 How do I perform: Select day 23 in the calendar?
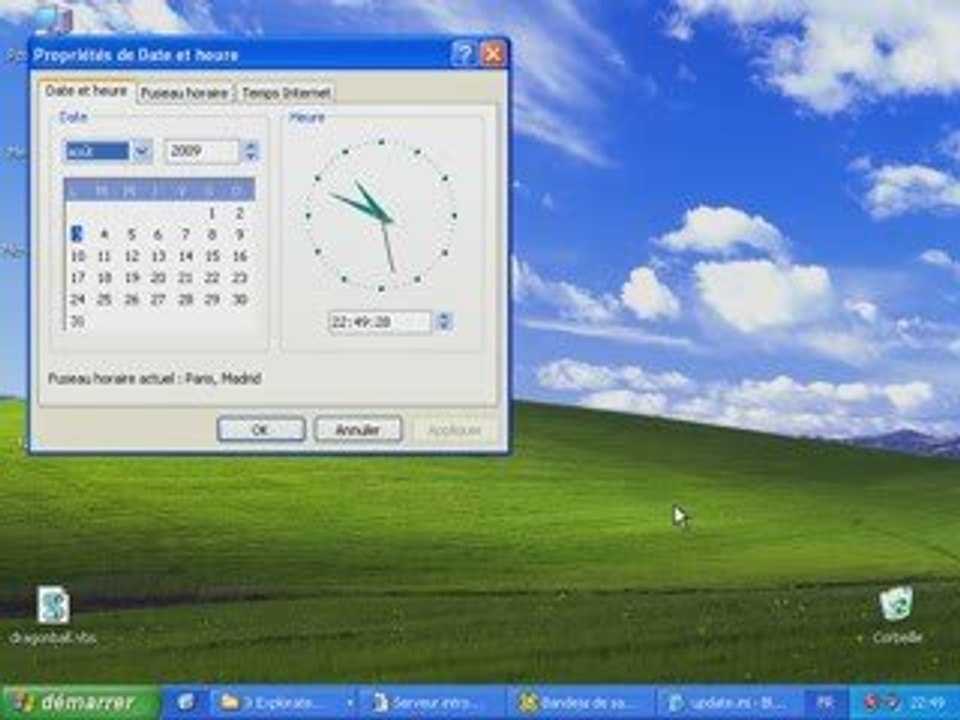[239, 277]
